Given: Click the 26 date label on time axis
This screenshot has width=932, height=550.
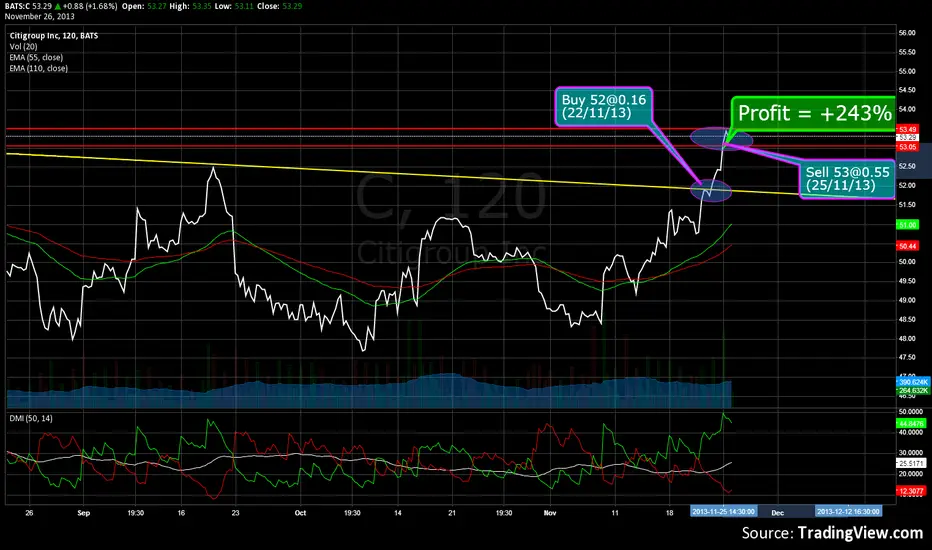Looking at the screenshot, I should pos(30,513).
